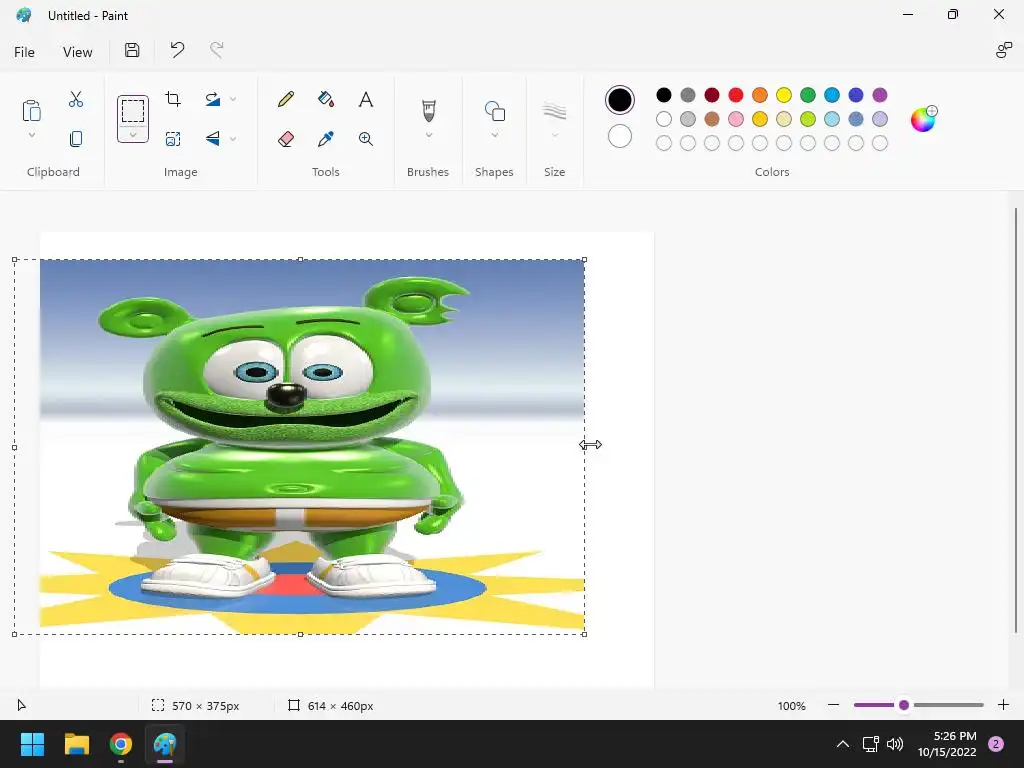
Task: Select the rectangular selection tool
Action: (x=133, y=110)
